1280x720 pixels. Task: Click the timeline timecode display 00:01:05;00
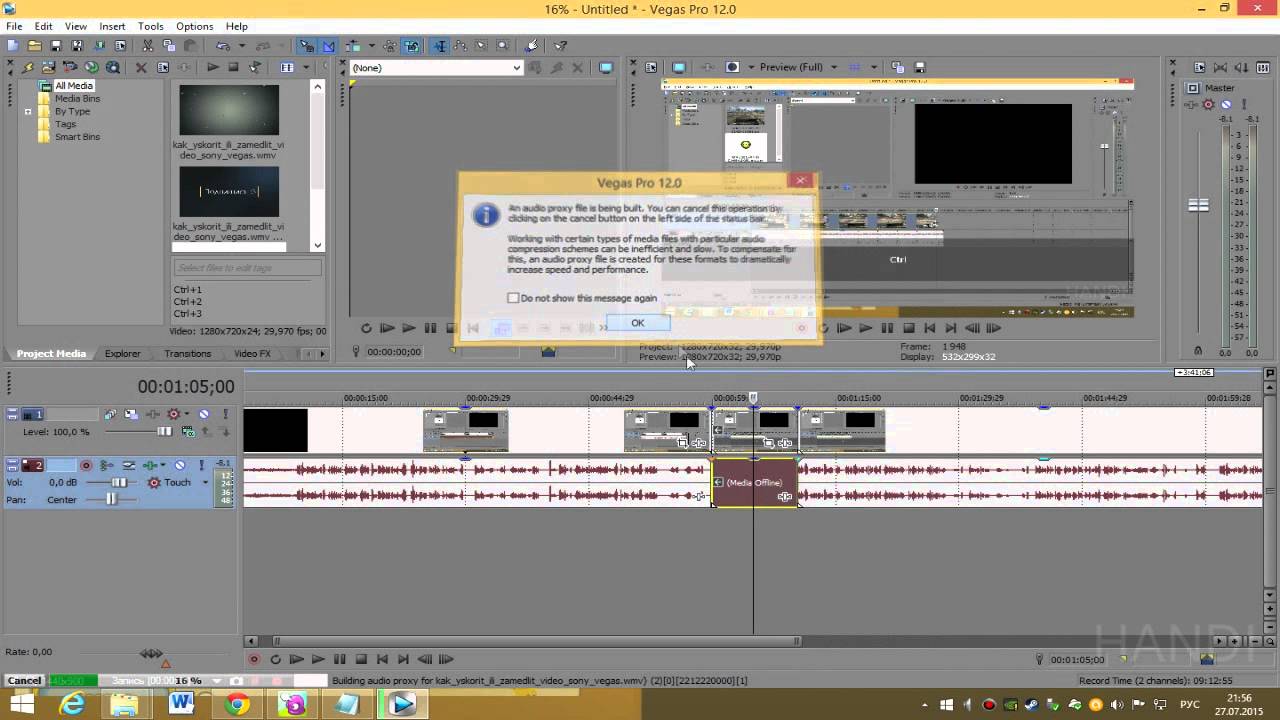point(186,386)
